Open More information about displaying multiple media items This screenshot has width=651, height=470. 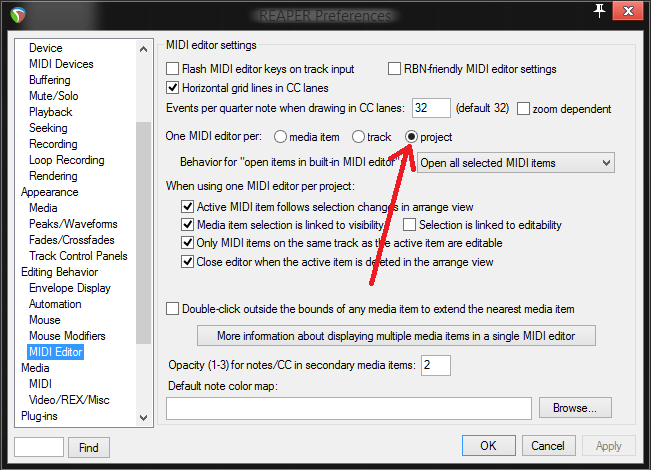396,335
